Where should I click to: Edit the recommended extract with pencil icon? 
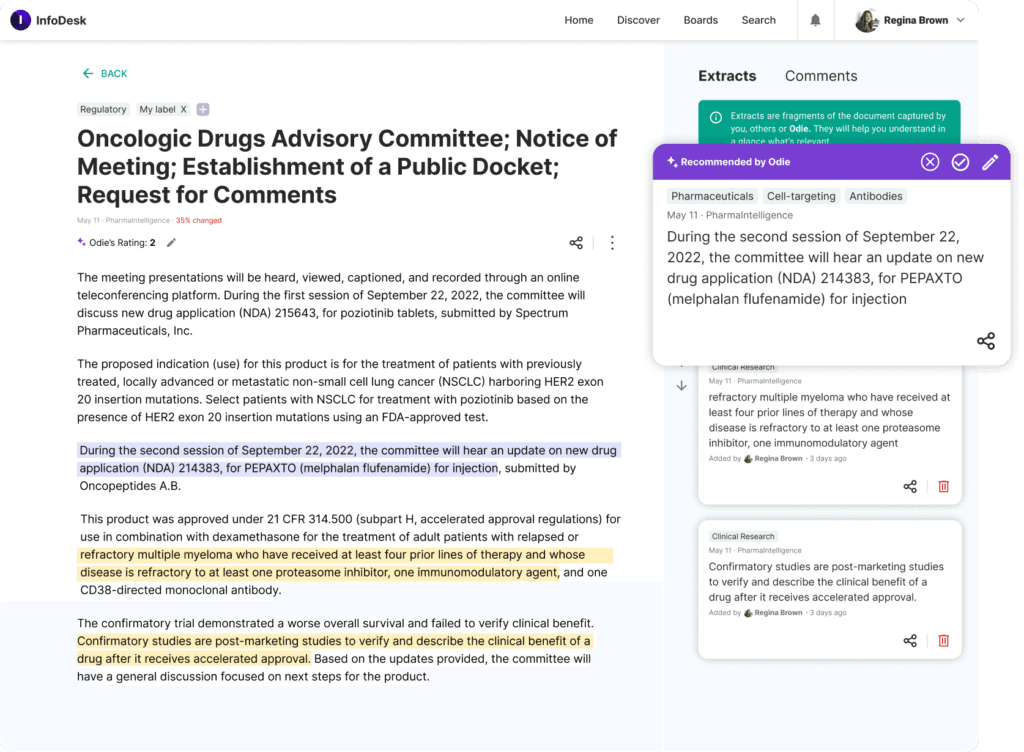(990, 162)
